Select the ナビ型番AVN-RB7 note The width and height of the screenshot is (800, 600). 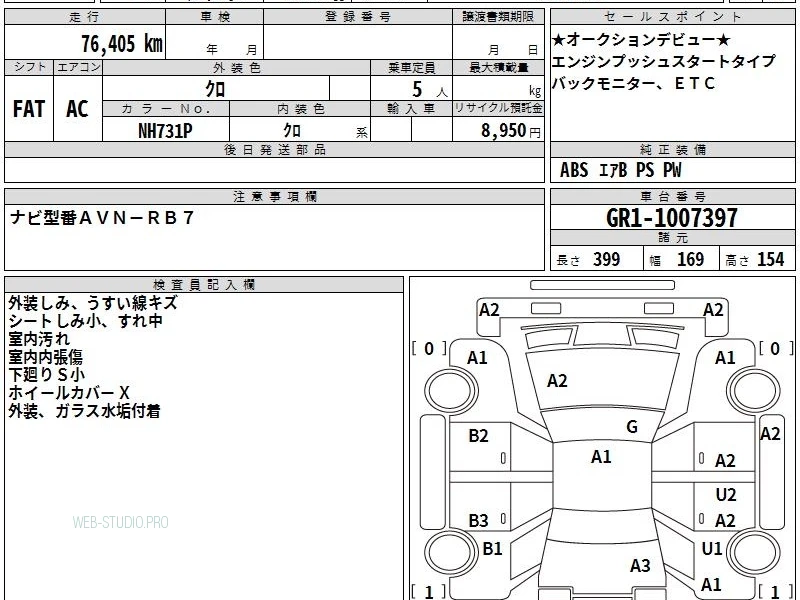[x=103, y=218]
